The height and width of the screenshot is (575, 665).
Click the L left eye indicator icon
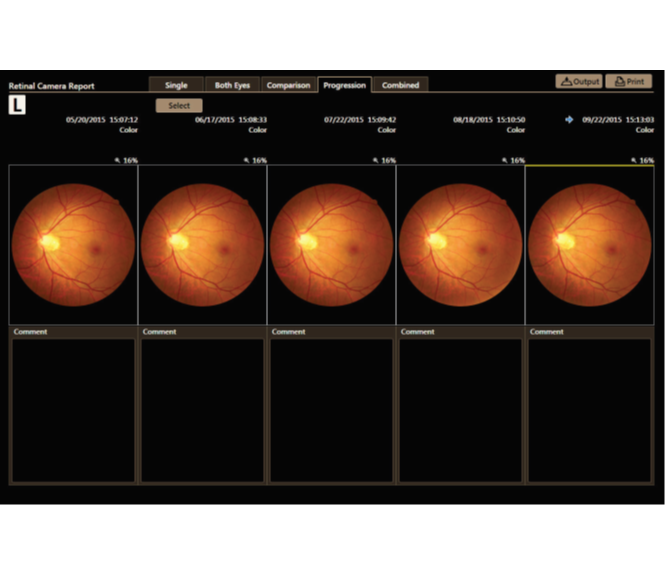tap(17, 105)
